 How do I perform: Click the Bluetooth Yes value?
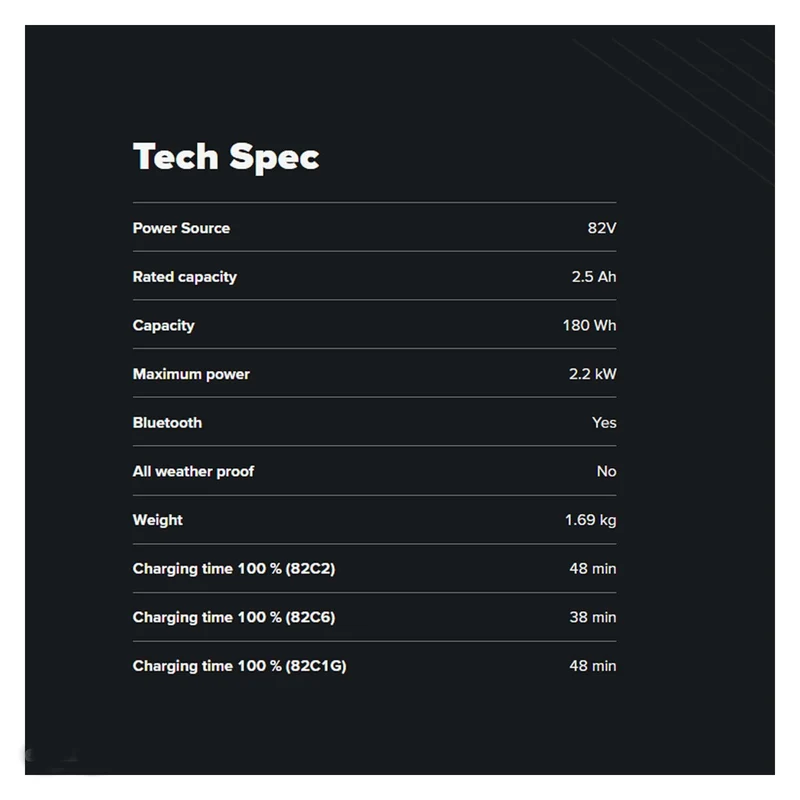coord(604,423)
